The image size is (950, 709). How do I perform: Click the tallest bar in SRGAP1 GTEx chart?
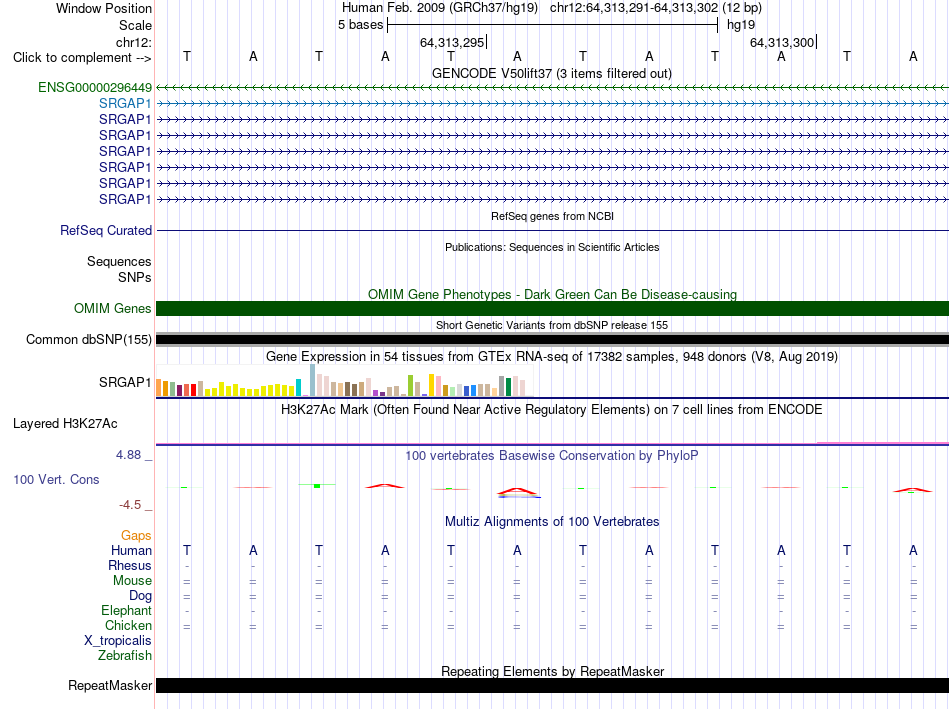313,380
